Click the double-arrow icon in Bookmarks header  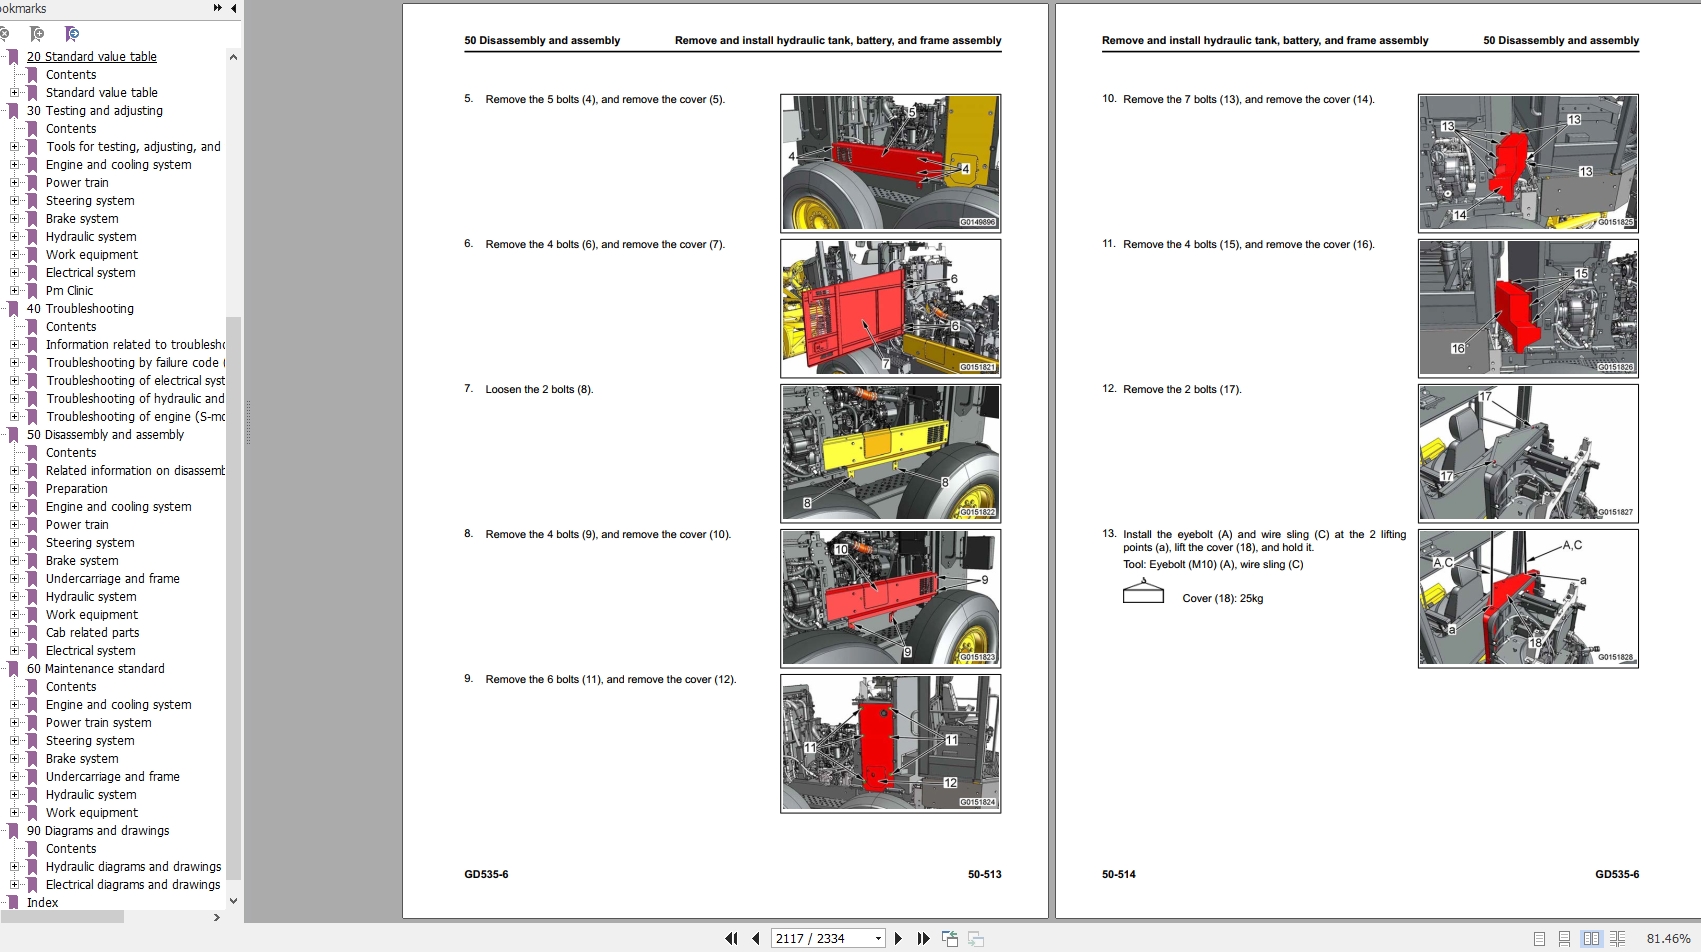point(218,8)
